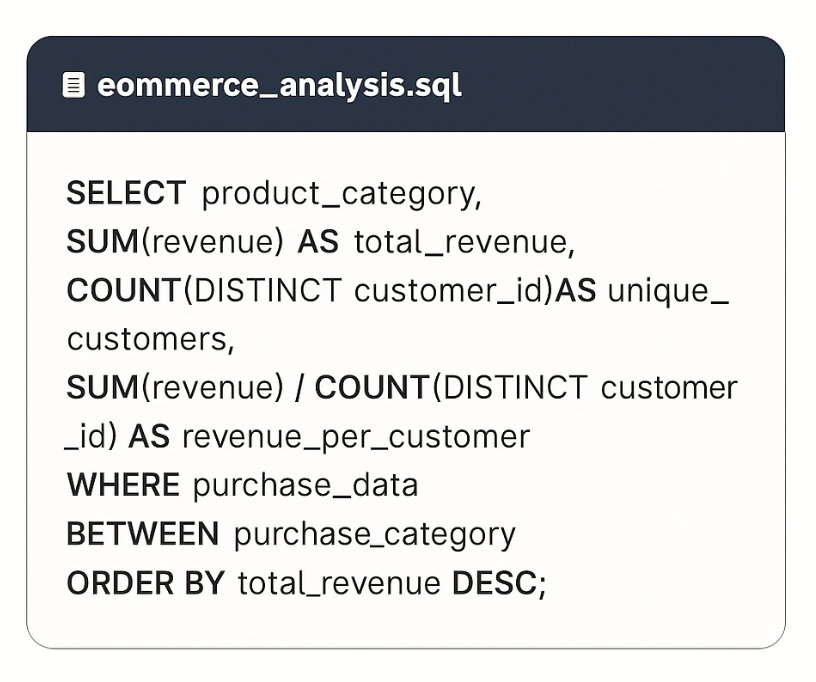Click the WHERE keyword
The height and width of the screenshot is (682, 816).
pyautogui.click(x=123, y=485)
